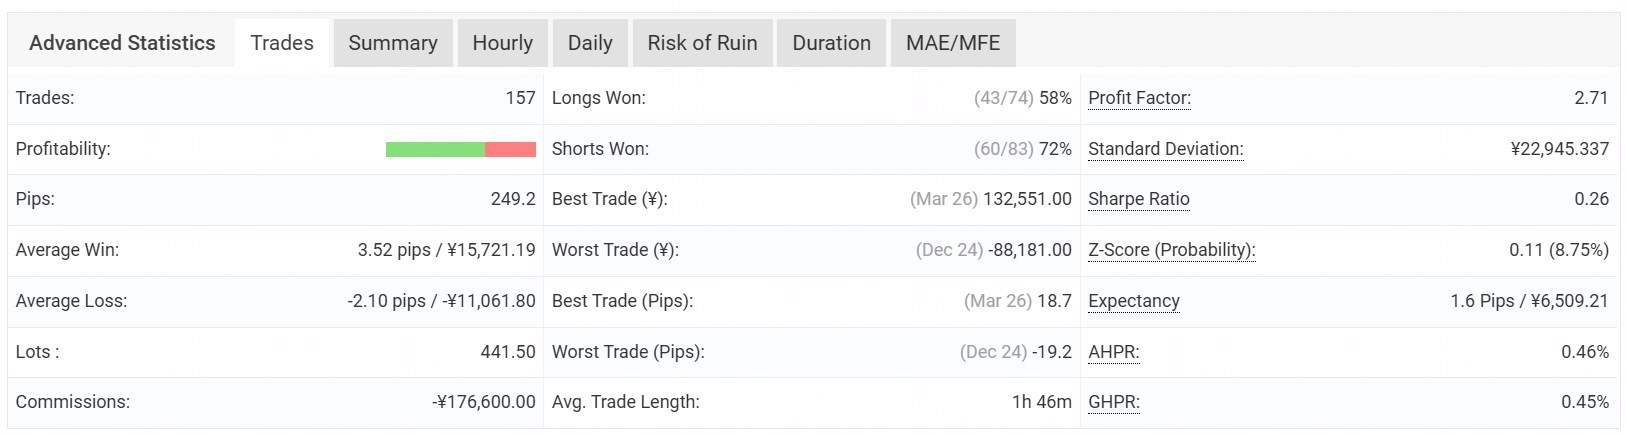This screenshot has width=1626, height=435.
Task: Click the GHPR label
Action: click(1113, 402)
